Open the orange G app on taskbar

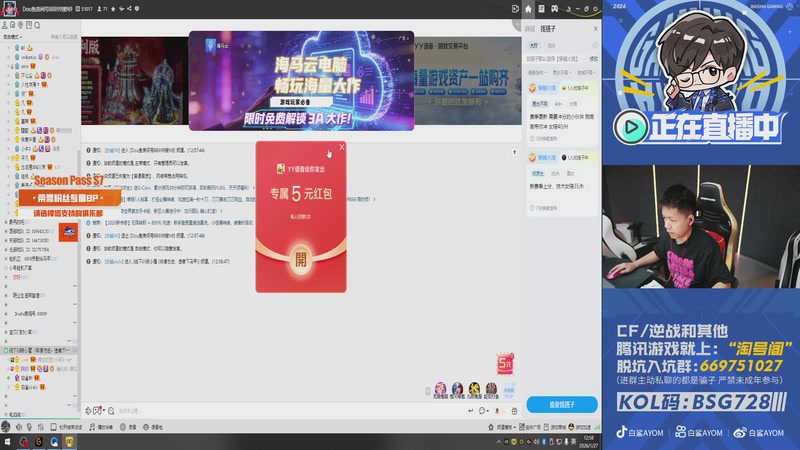pos(39,442)
